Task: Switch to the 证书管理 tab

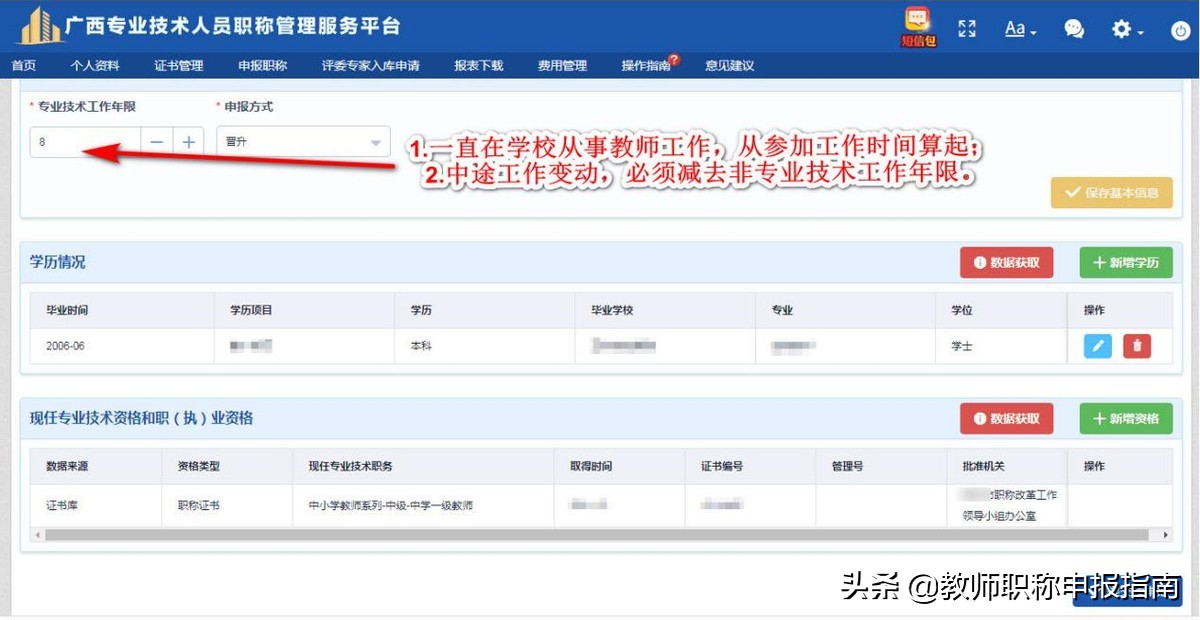Action: [177, 65]
